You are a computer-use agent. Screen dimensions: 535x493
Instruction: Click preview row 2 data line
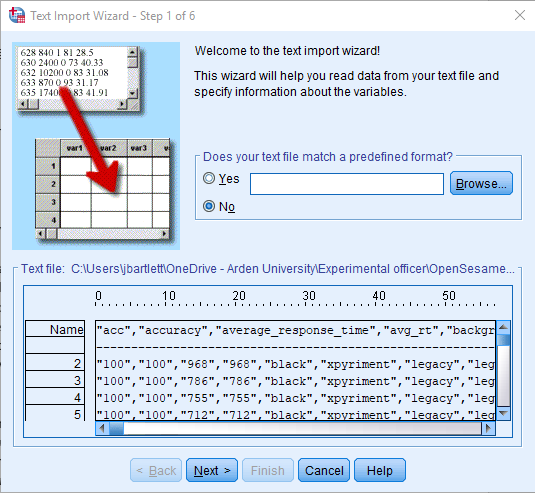tap(295, 364)
